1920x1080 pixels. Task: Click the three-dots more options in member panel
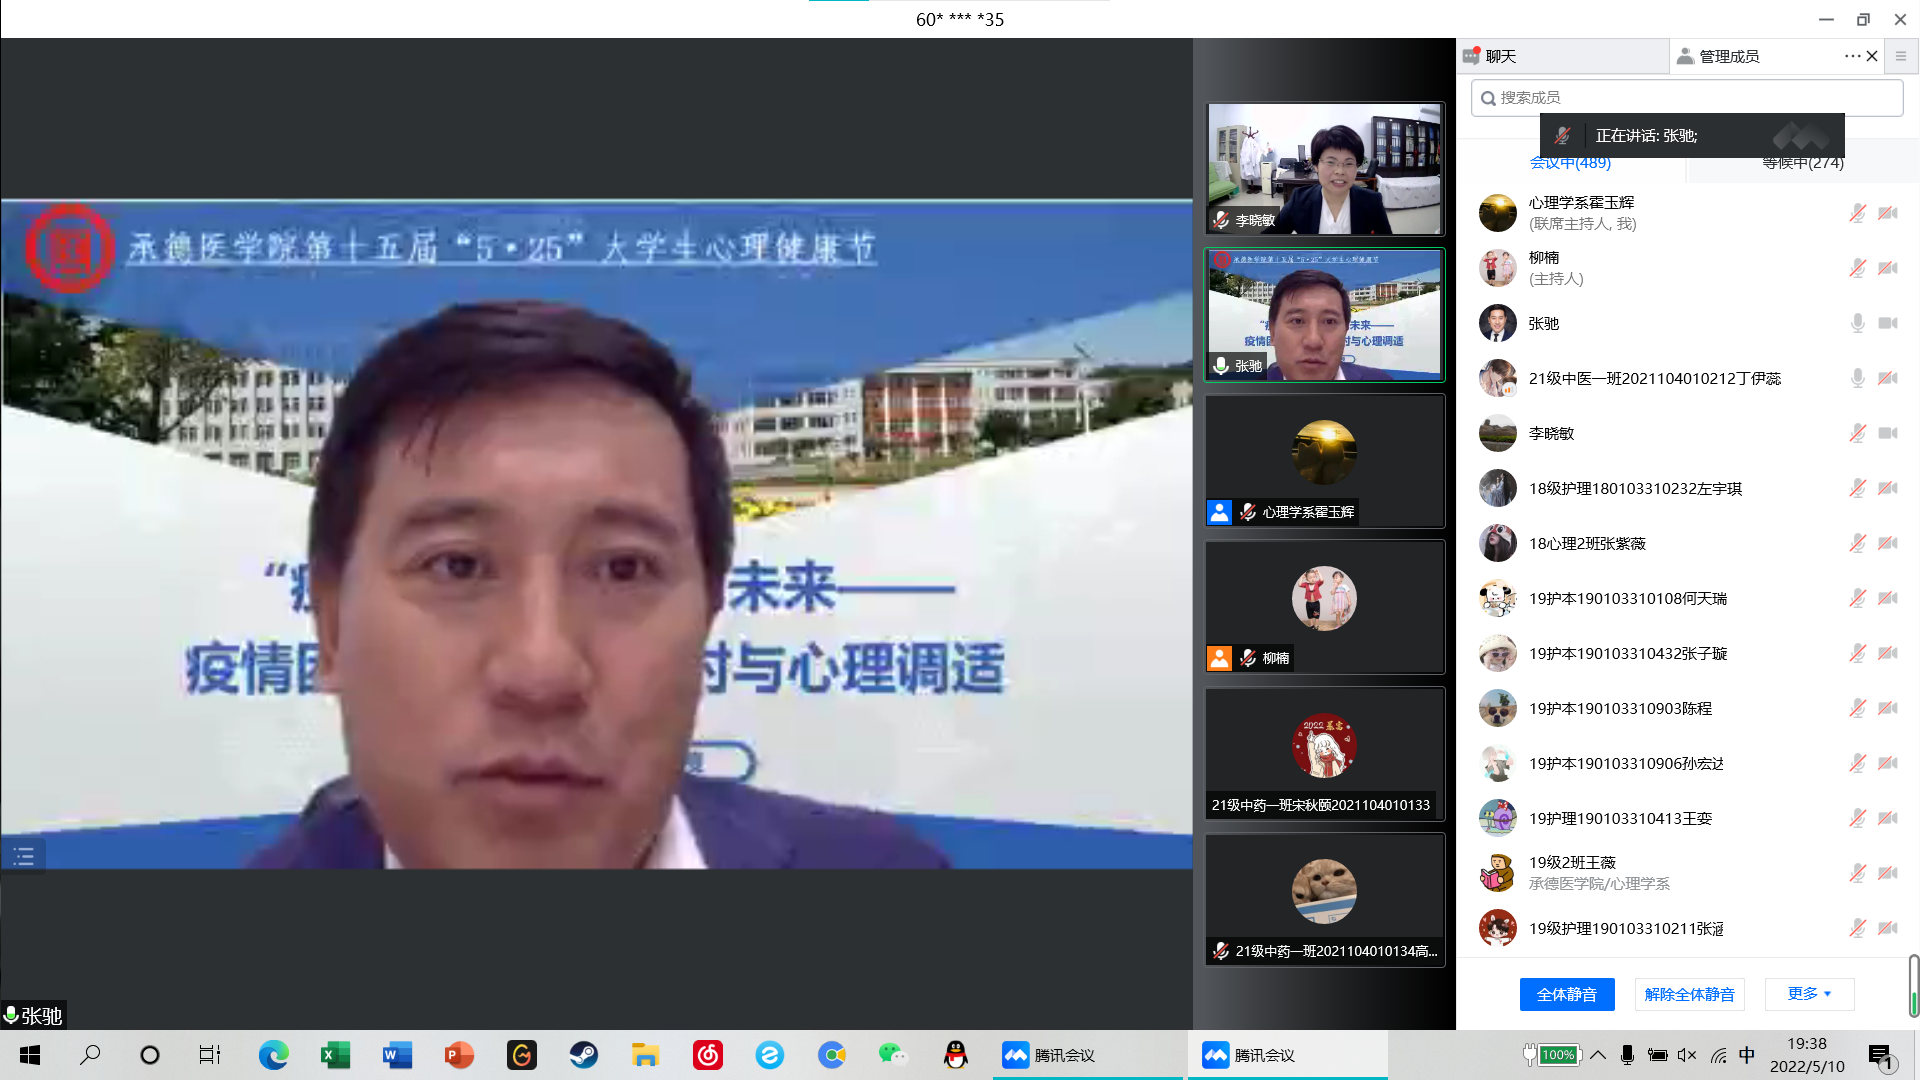point(1852,56)
